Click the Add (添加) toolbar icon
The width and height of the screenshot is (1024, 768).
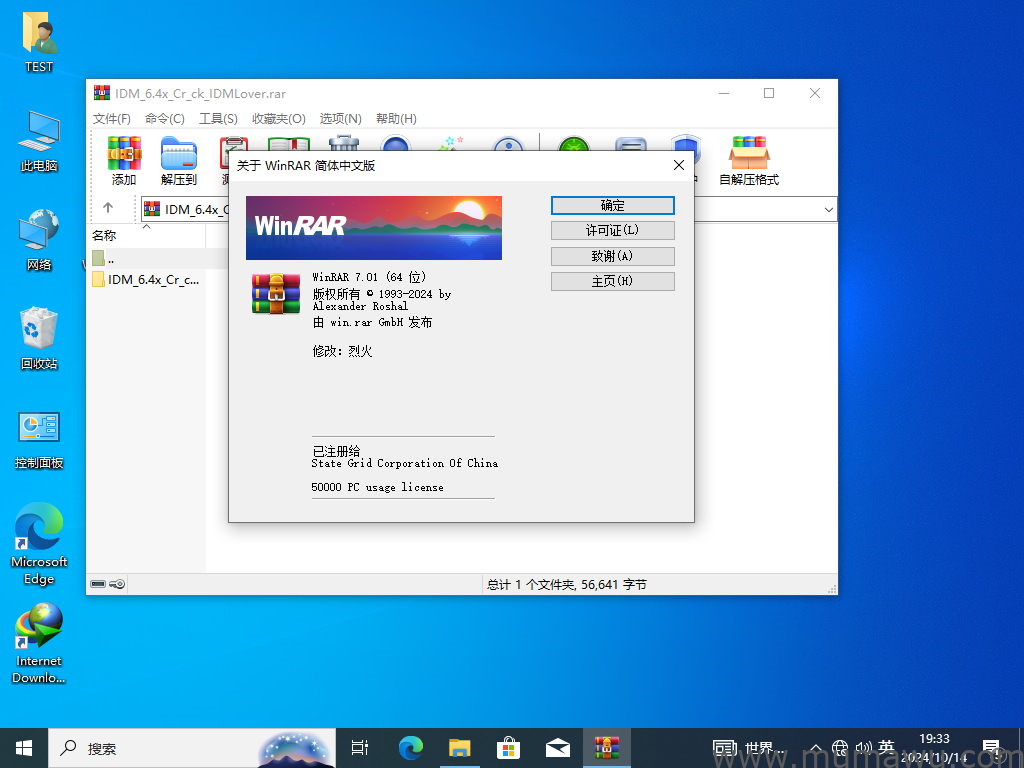[x=124, y=161]
